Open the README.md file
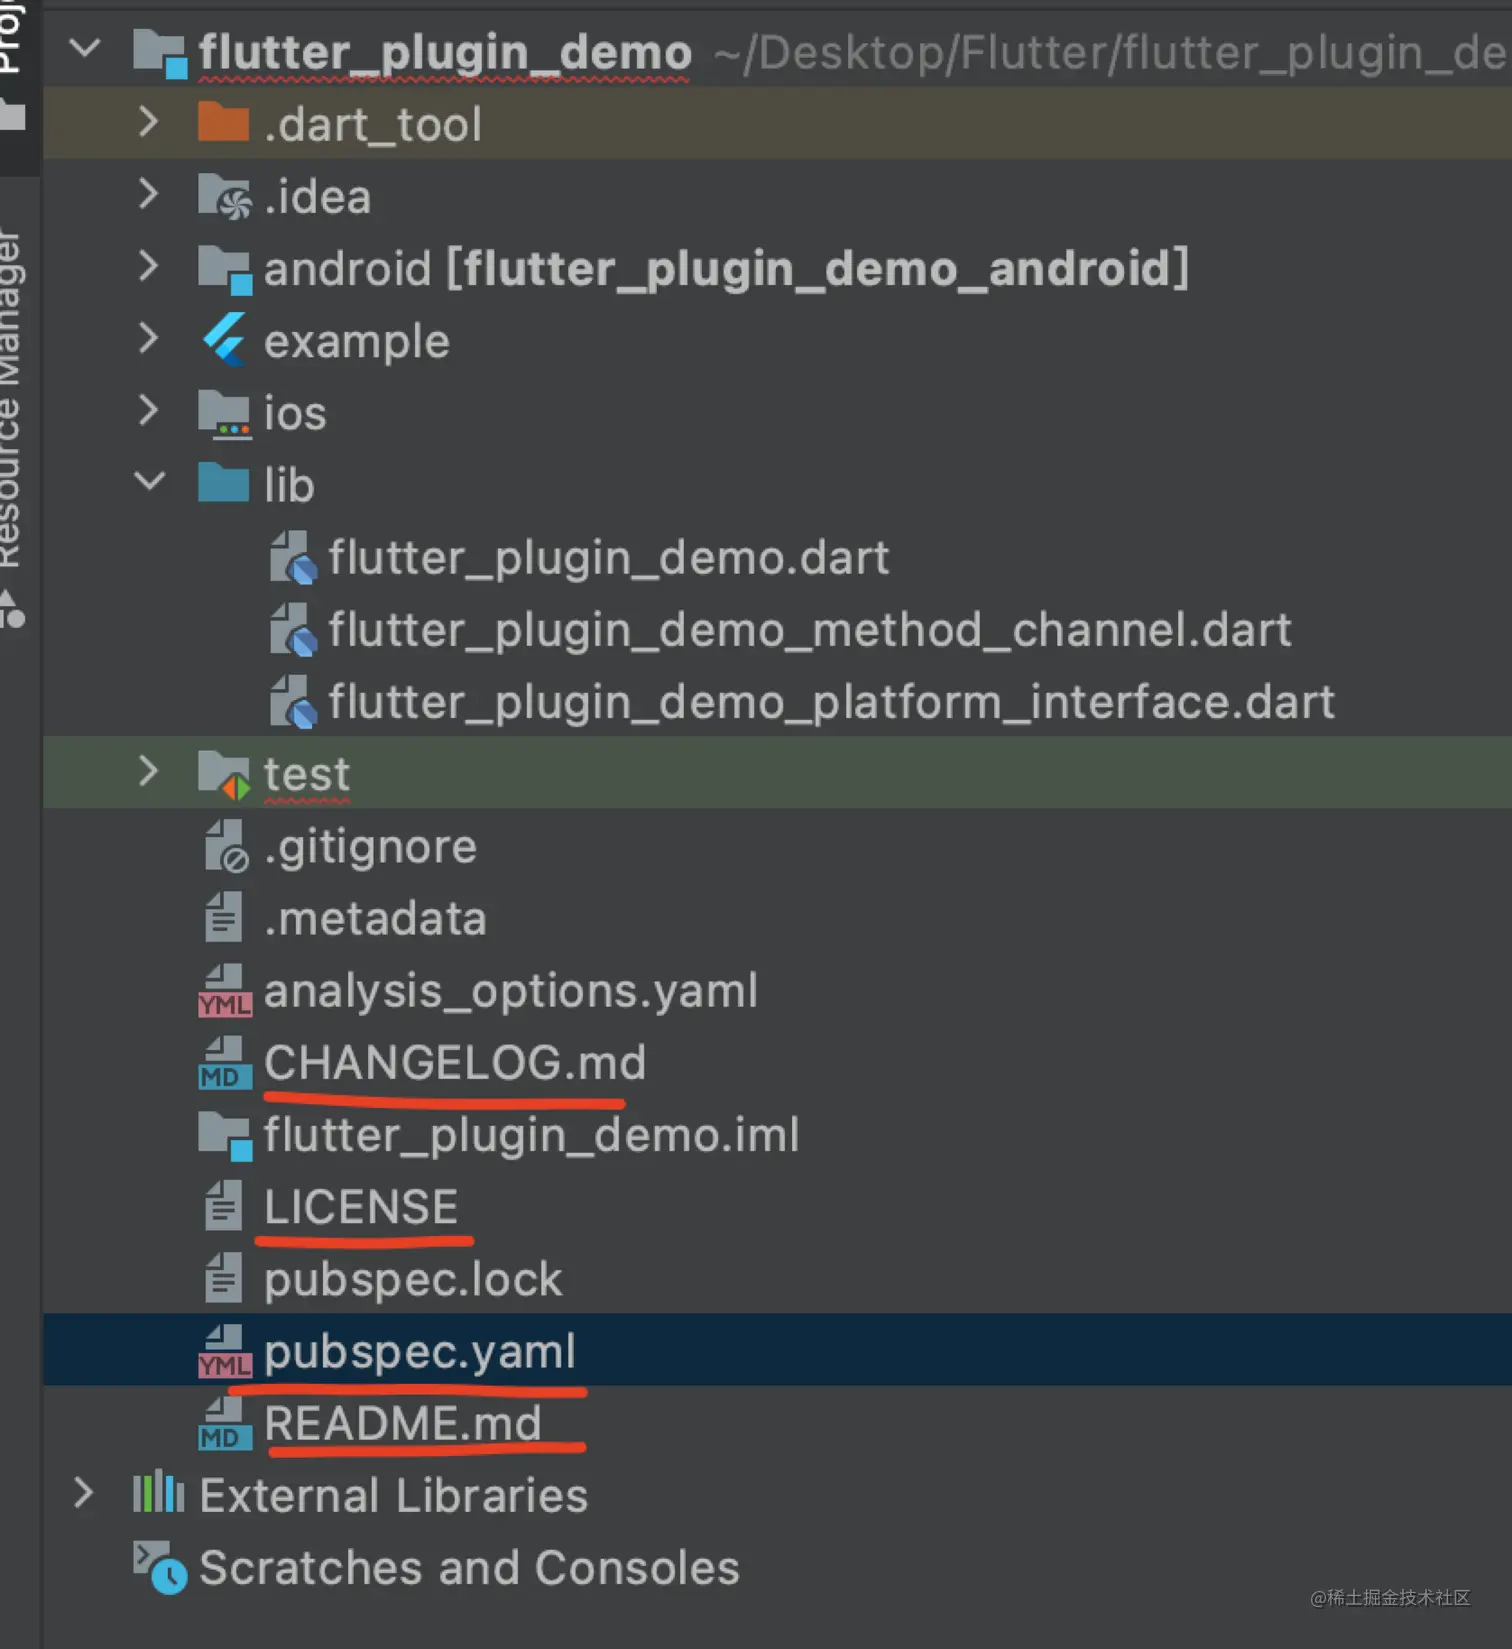Image resolution: width=1512 pixels, height=1649 pixels. coord(402,1424)
